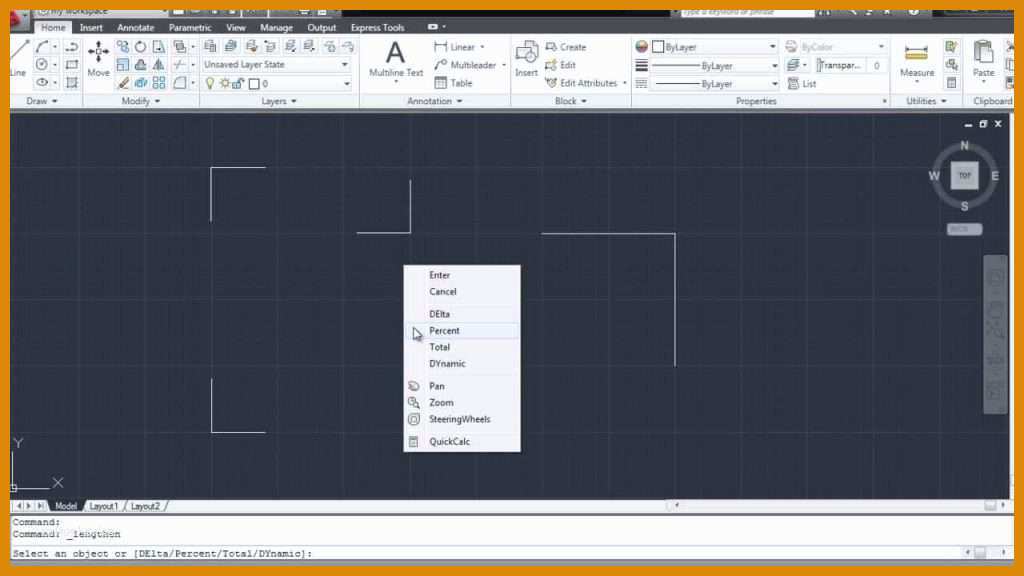Click Create block button
Screen dimensions: 1024x576
pos(566,47)
